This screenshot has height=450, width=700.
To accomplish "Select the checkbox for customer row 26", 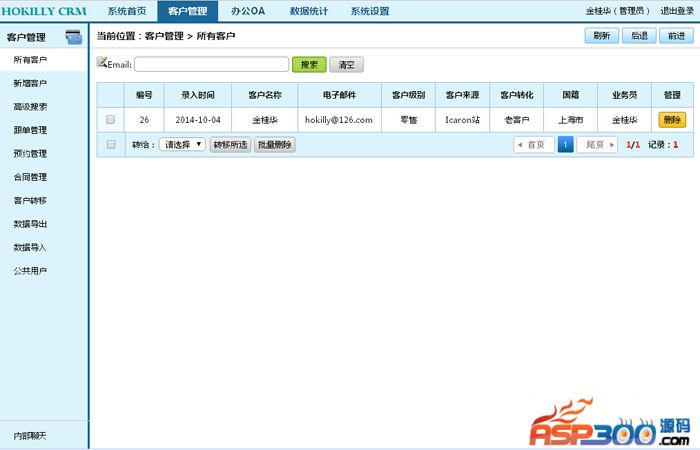I will (111, 120).
